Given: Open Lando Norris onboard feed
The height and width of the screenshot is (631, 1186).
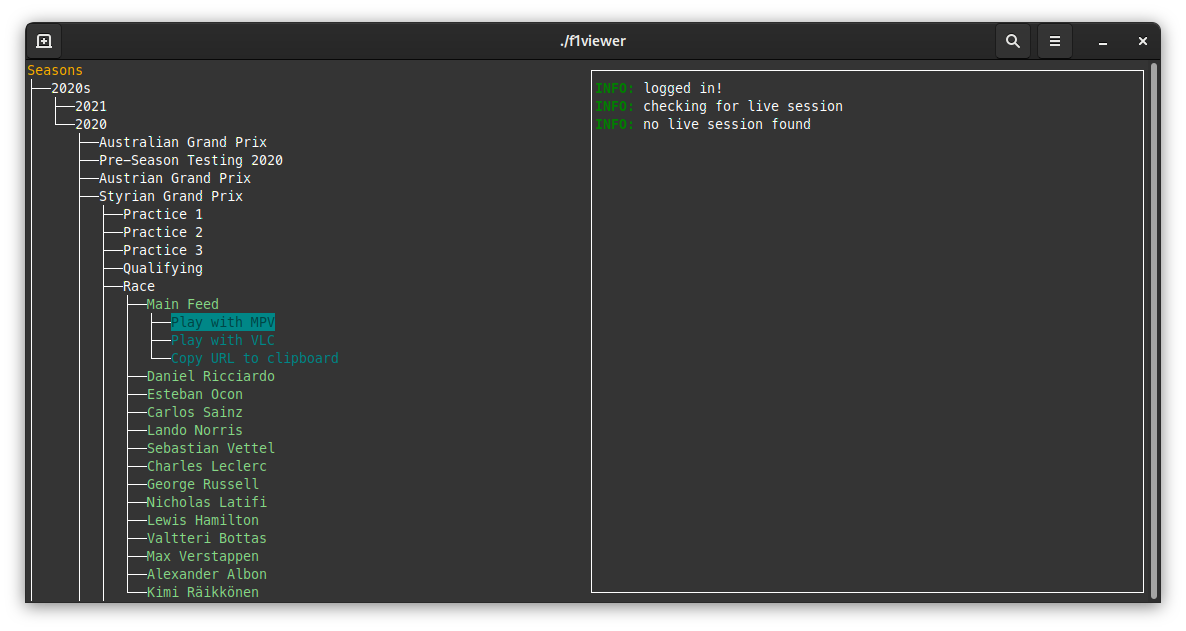Looking at the screenshot, I should tap(195, 431).
